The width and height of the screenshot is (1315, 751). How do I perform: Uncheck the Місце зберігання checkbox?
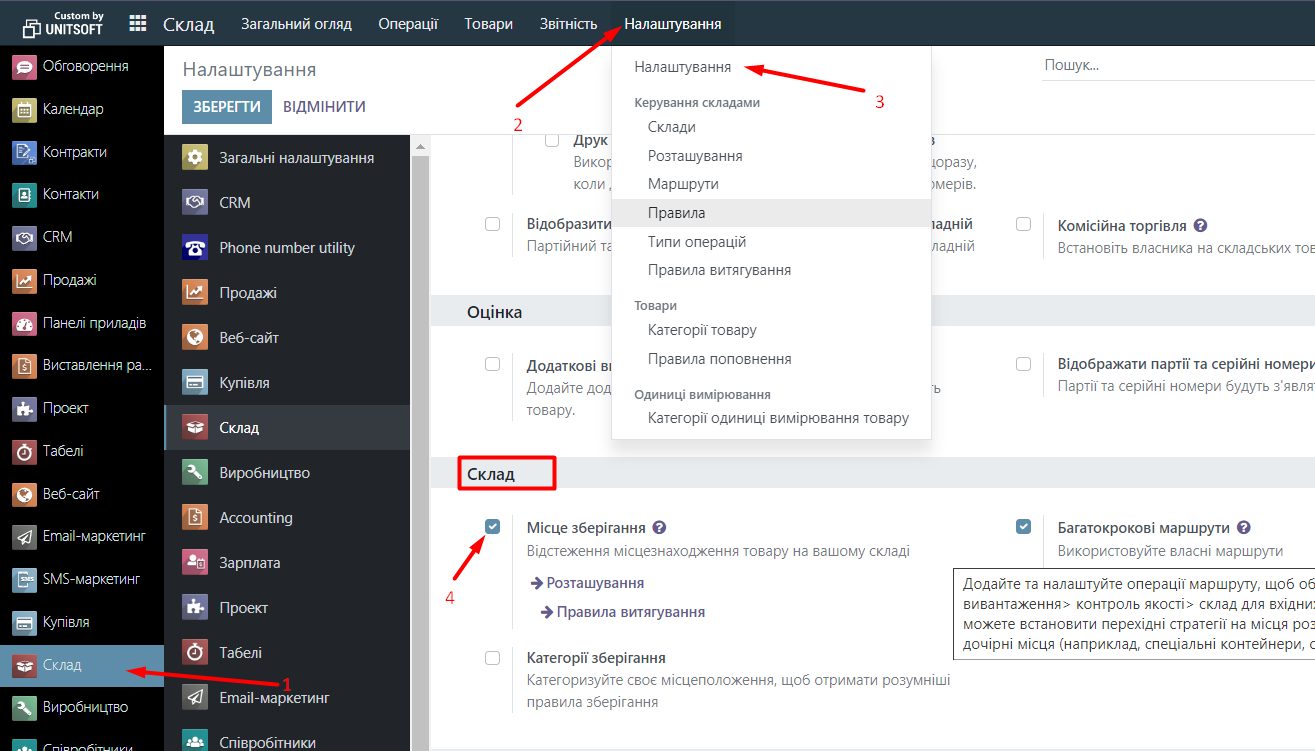point(492,526)
